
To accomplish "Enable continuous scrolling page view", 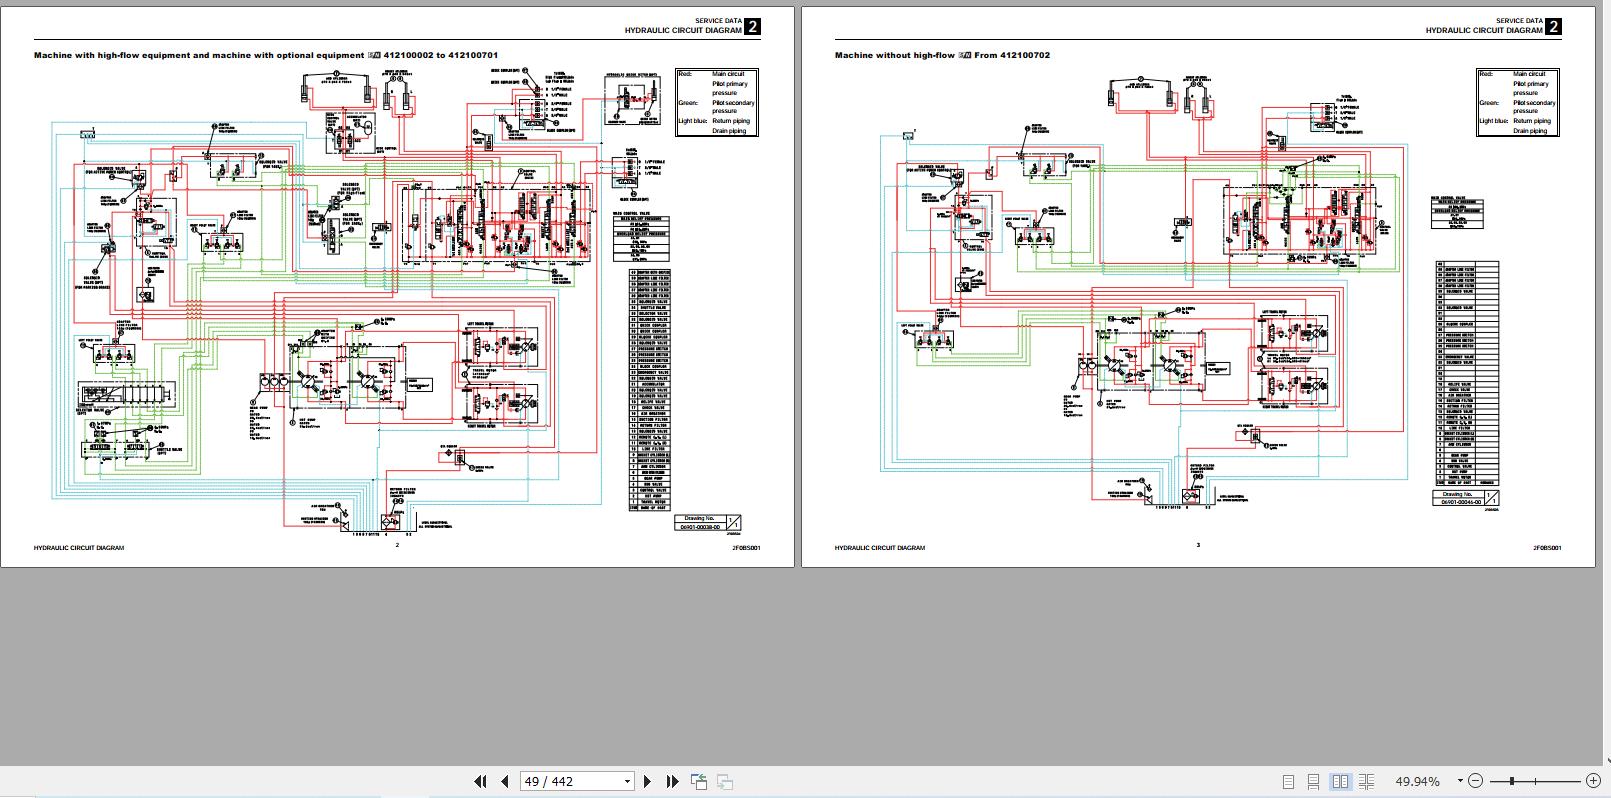I will (1314, 781).
